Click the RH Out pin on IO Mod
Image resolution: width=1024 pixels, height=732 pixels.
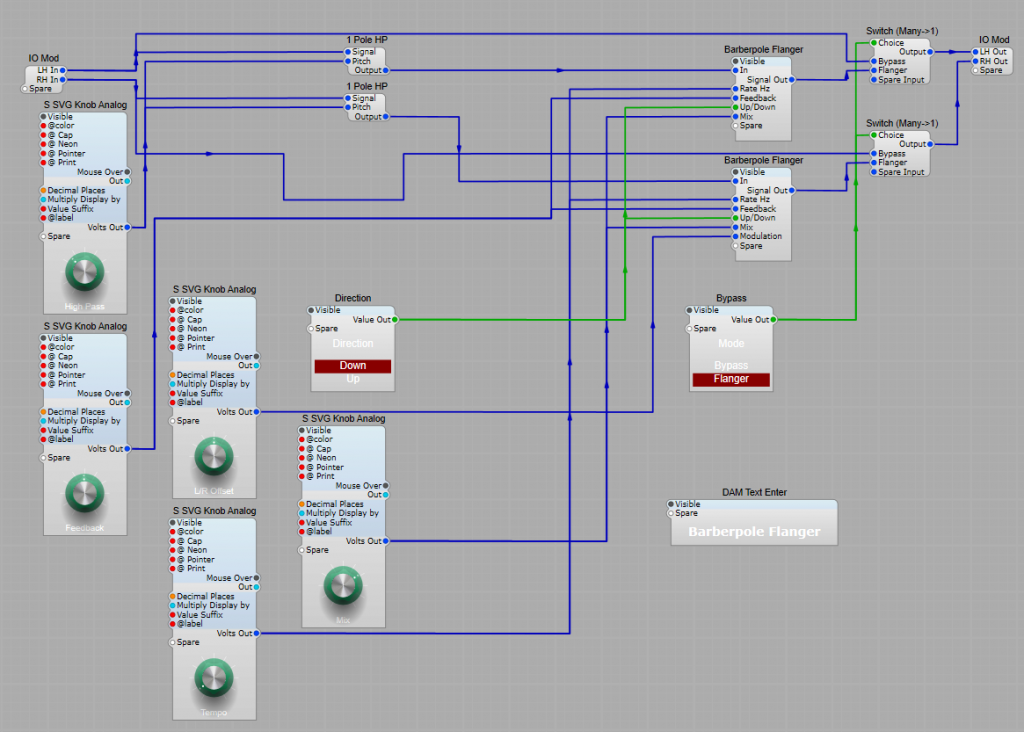pyautogui.click(x=977, y=61)
